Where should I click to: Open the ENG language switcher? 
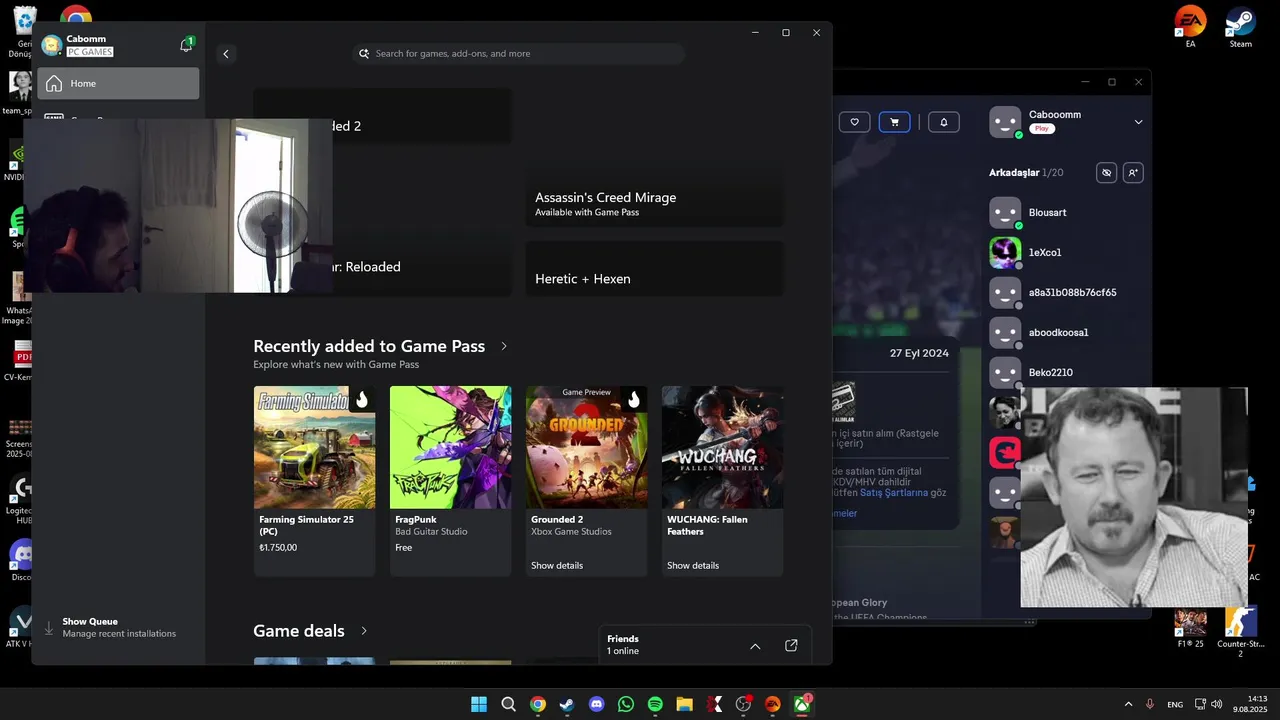1175,704
